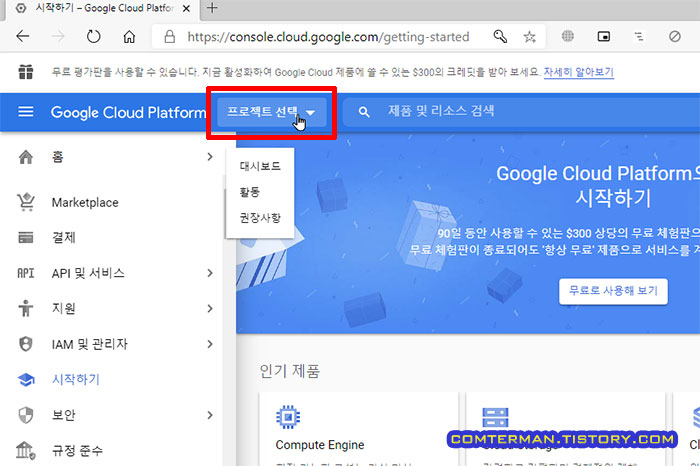Screen dimensions: 700x466
Task: Close the Google Cloud Platform tab
Action: pyautogui.click(x=186, y=8)
